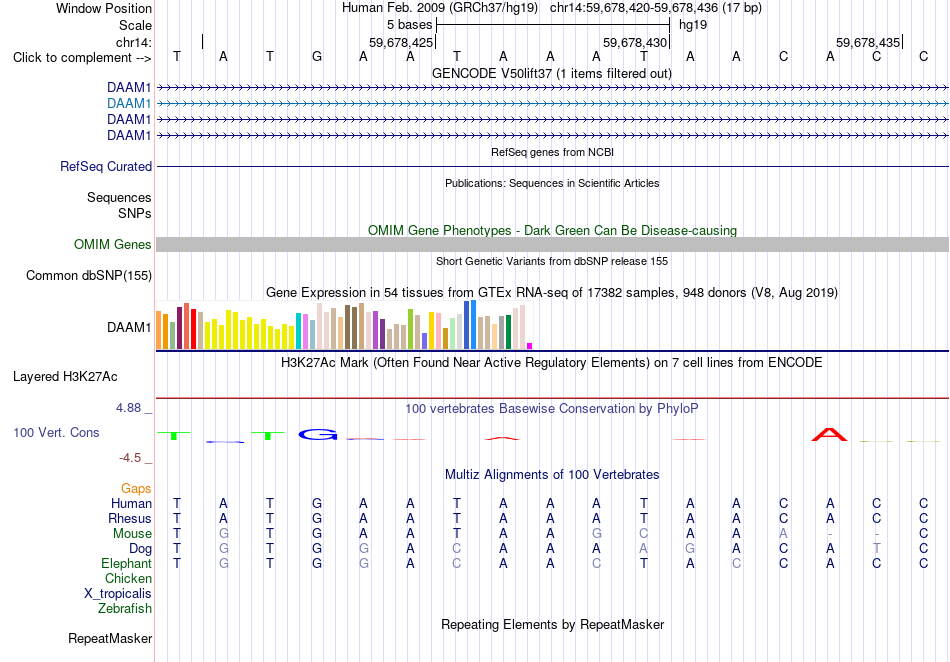
Task: Select the 'Human' alignment row label
Action: click(x=131, y=503)
